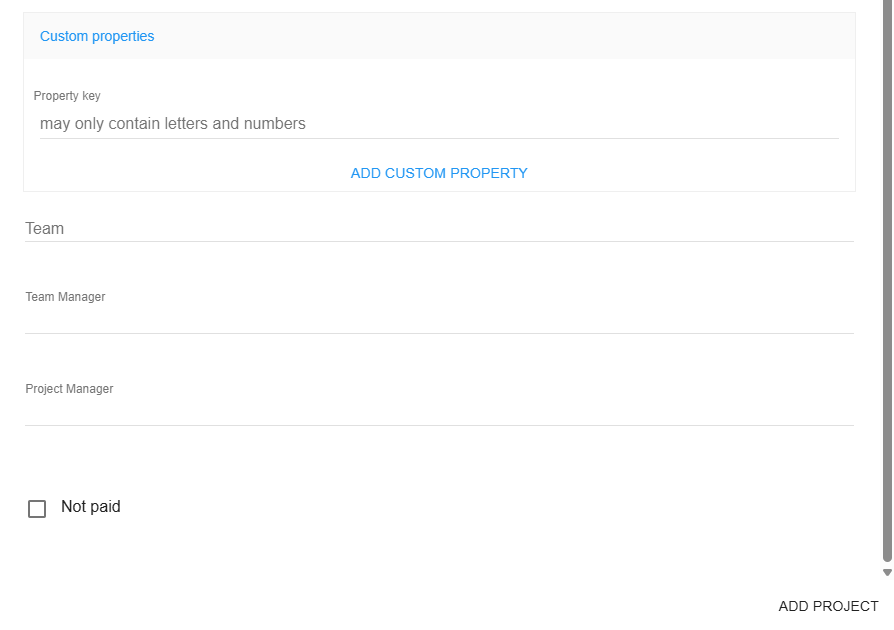Click the 'Custom properties' title text

97,36
